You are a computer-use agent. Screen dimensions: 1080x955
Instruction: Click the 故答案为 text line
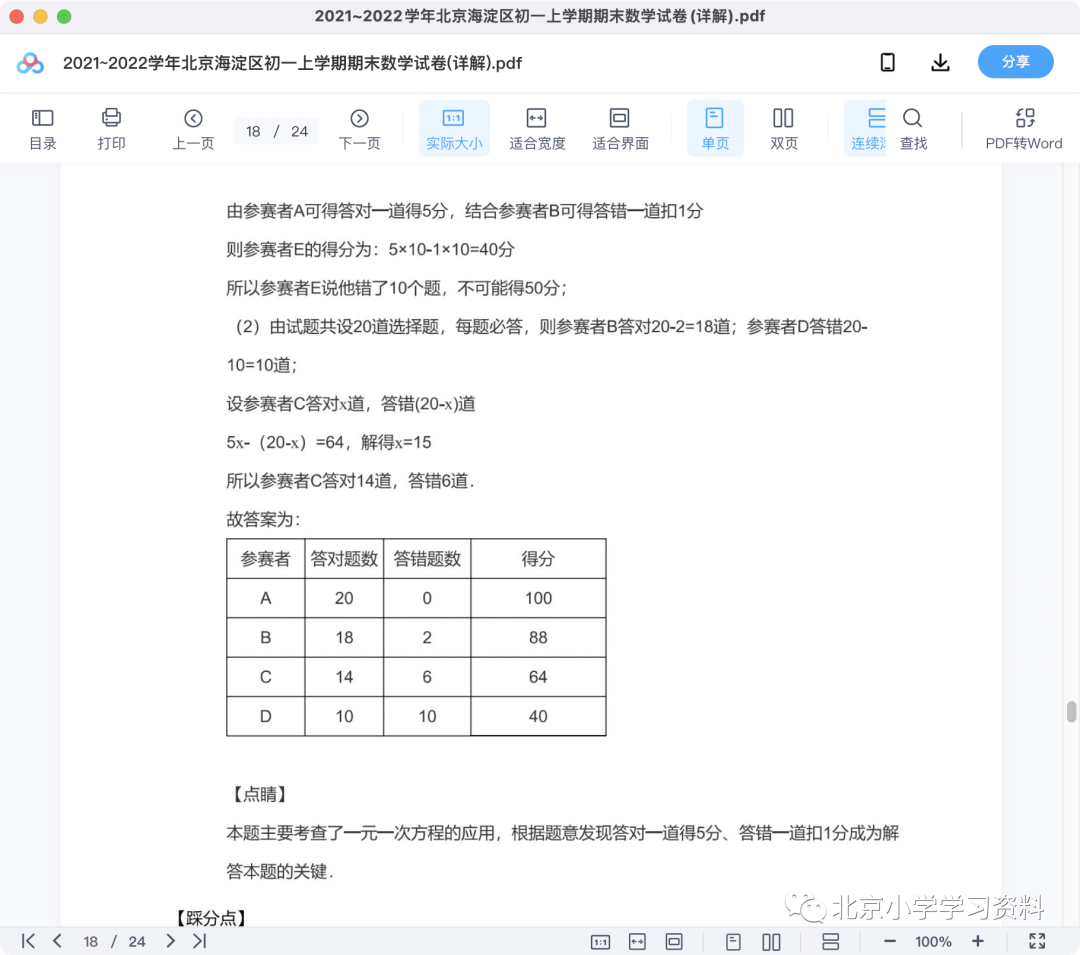coord(263,519)
